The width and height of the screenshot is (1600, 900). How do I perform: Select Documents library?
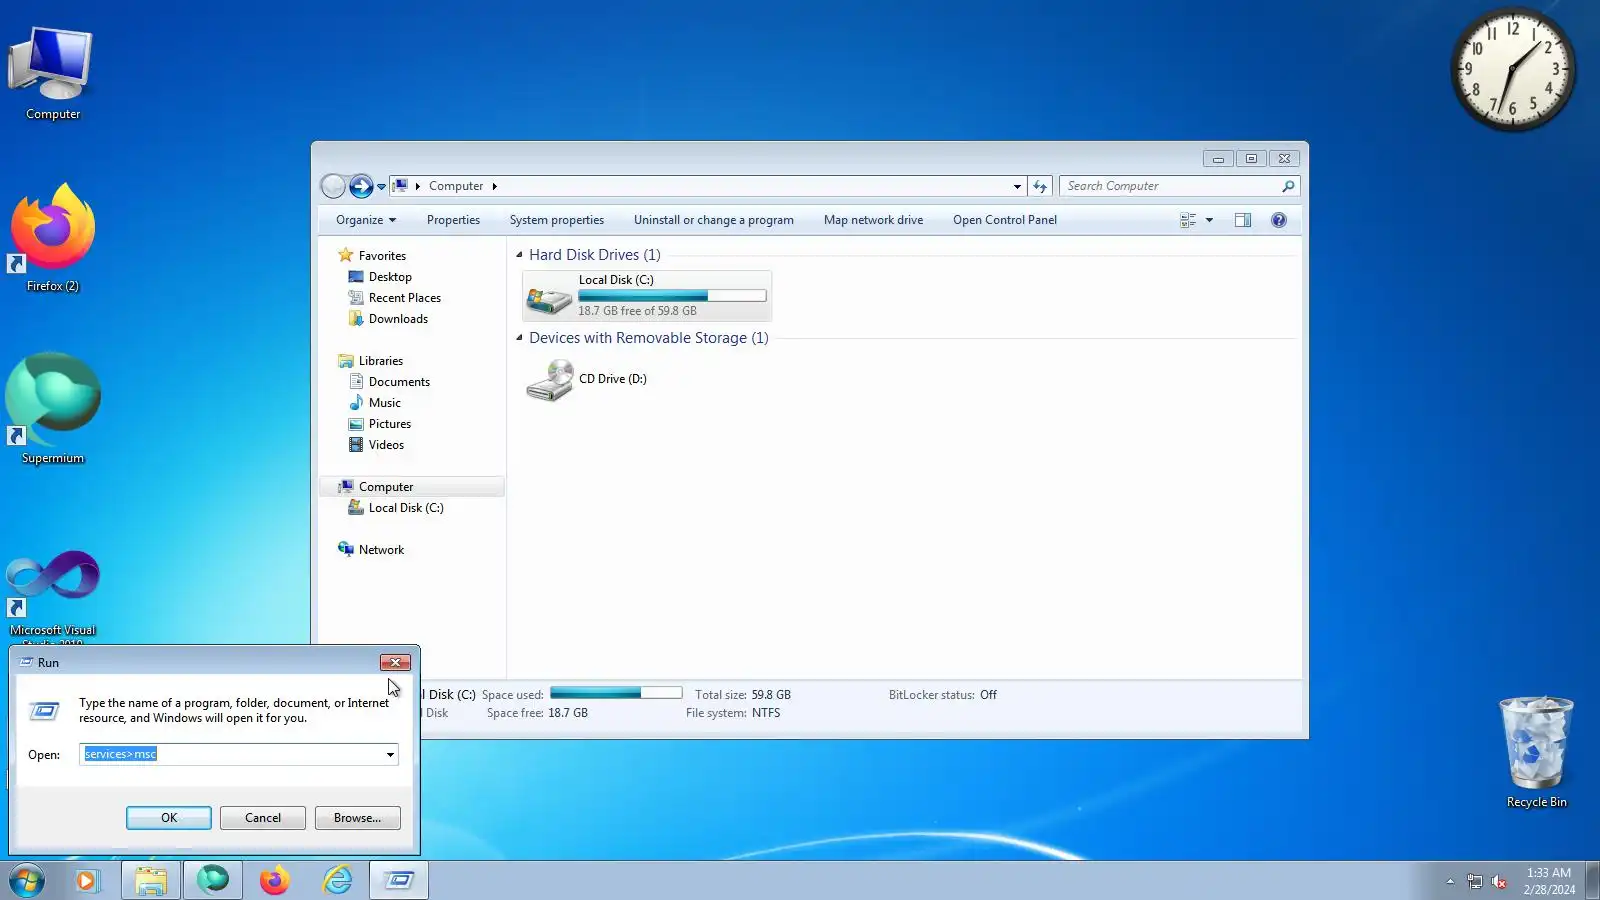click(399, 382)
